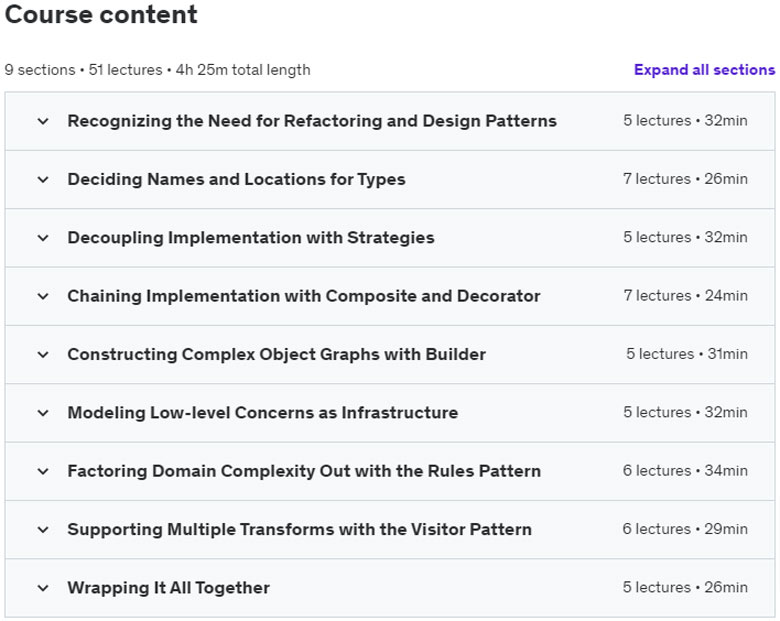Open section title Recognizing the Need for Refactoring and Design Patterns
Viewport: 780px width, 621px height.
pos(312,121)
